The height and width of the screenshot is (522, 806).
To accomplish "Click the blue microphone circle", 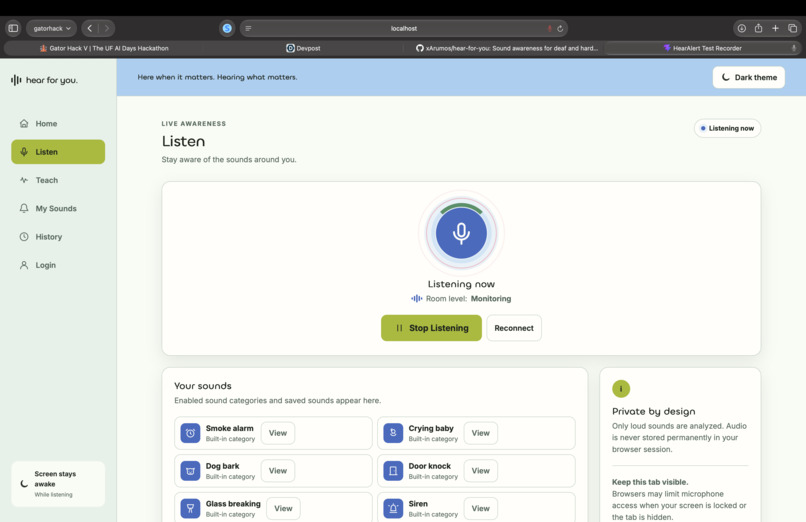I will pyautogui.click(x=461, y=233).
